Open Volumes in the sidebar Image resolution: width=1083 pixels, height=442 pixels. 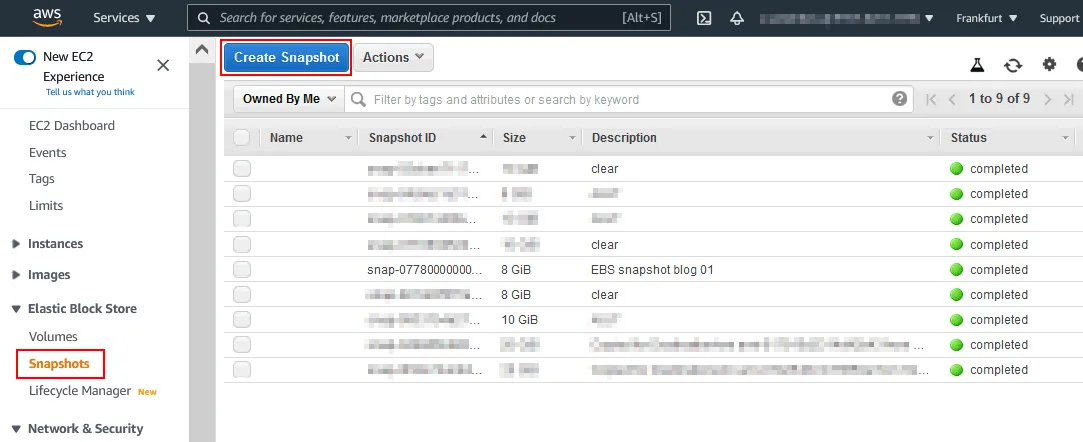pyautogui.click(x=53, y=337)
